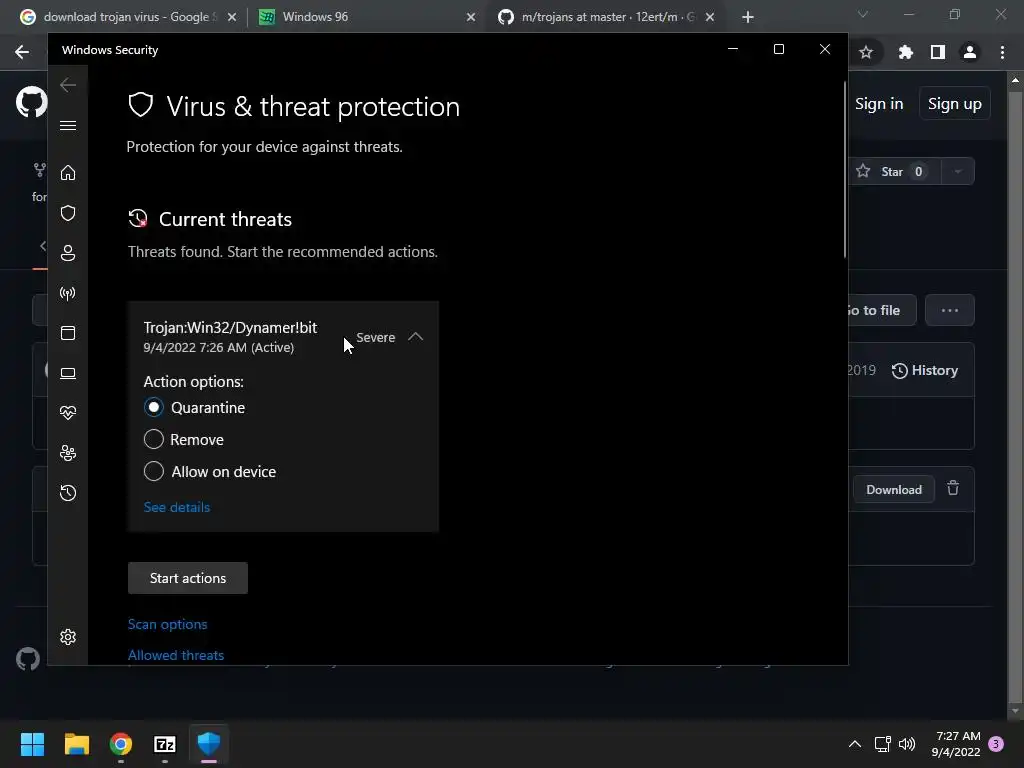The height and width of the screenshot is (768, 1024).
Task: Open the clock and date in taskbar
Action: point(956,744)
